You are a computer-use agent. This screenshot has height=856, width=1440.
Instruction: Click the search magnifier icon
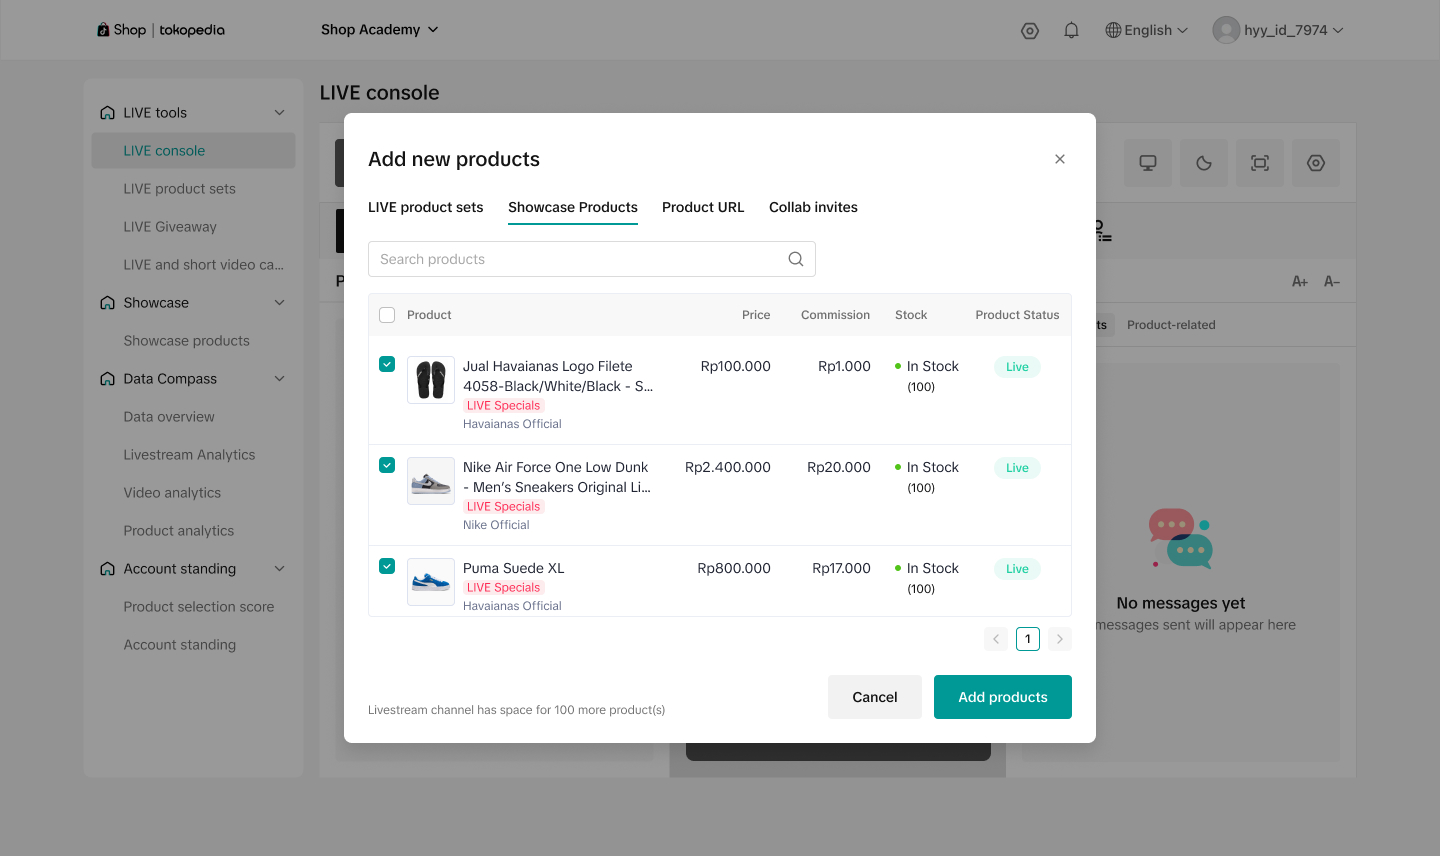point(796,259)
